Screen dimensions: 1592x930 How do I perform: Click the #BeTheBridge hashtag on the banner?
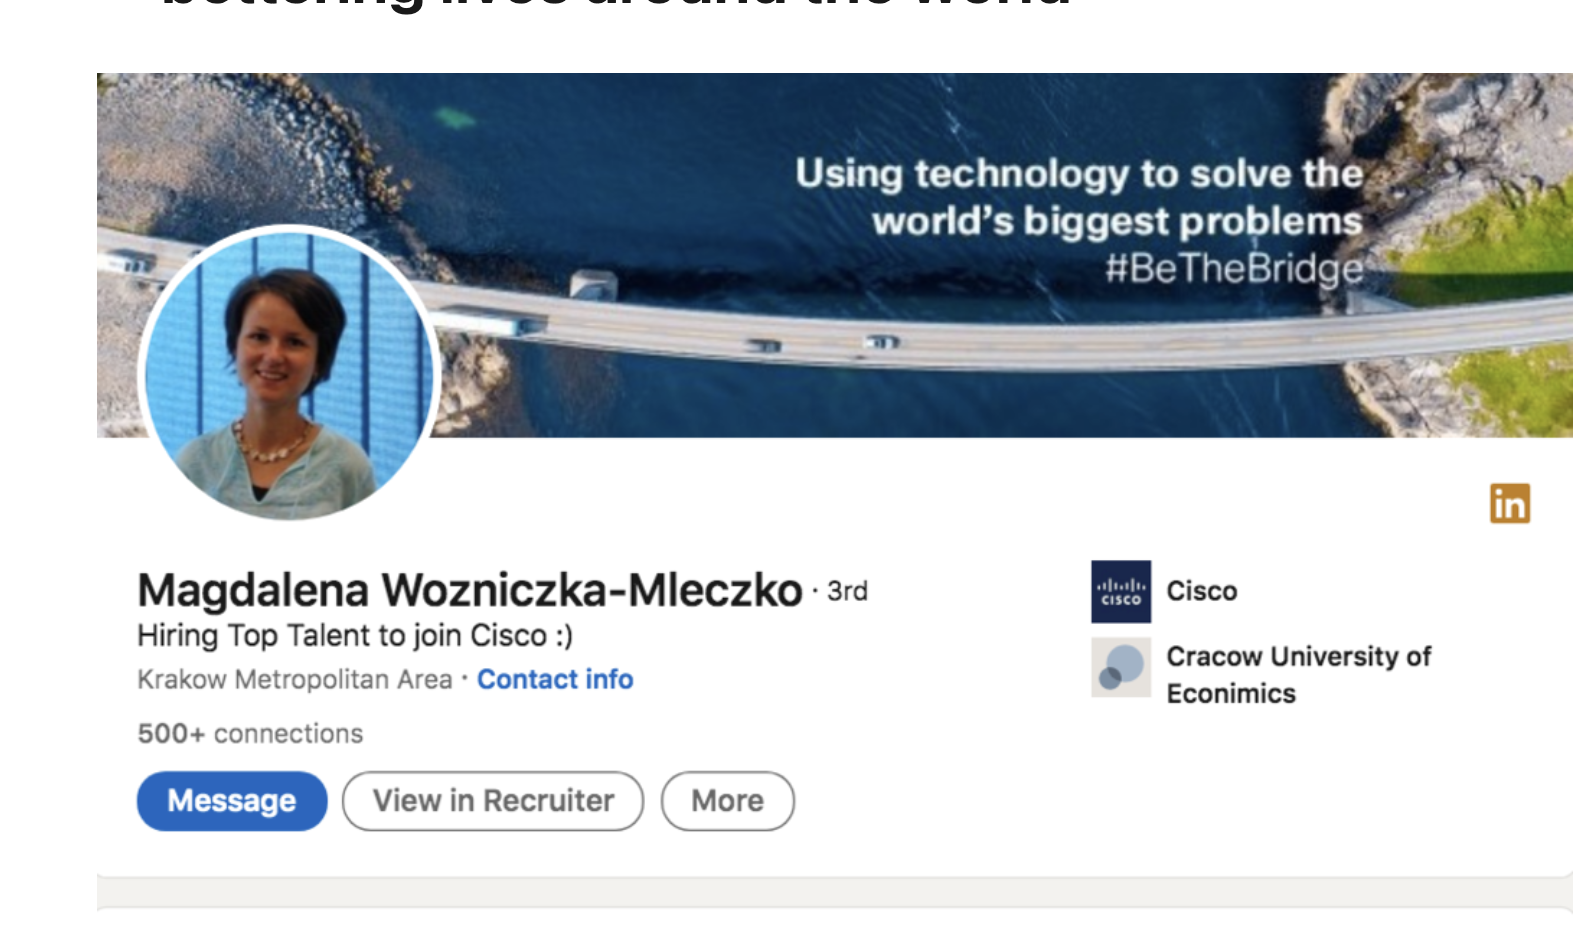coord(1233,268)
